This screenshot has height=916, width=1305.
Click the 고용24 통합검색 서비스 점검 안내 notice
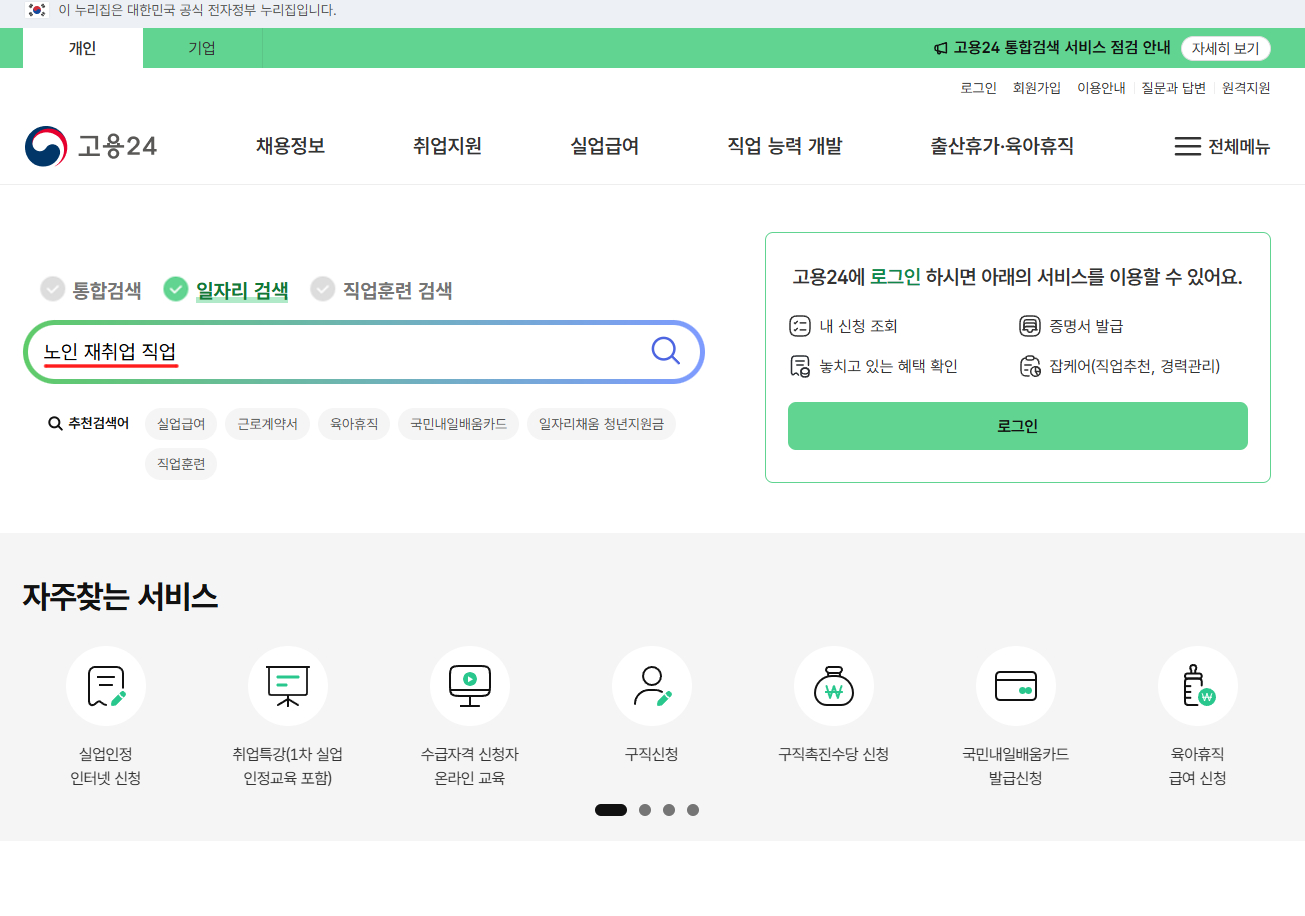[1061, 48]
